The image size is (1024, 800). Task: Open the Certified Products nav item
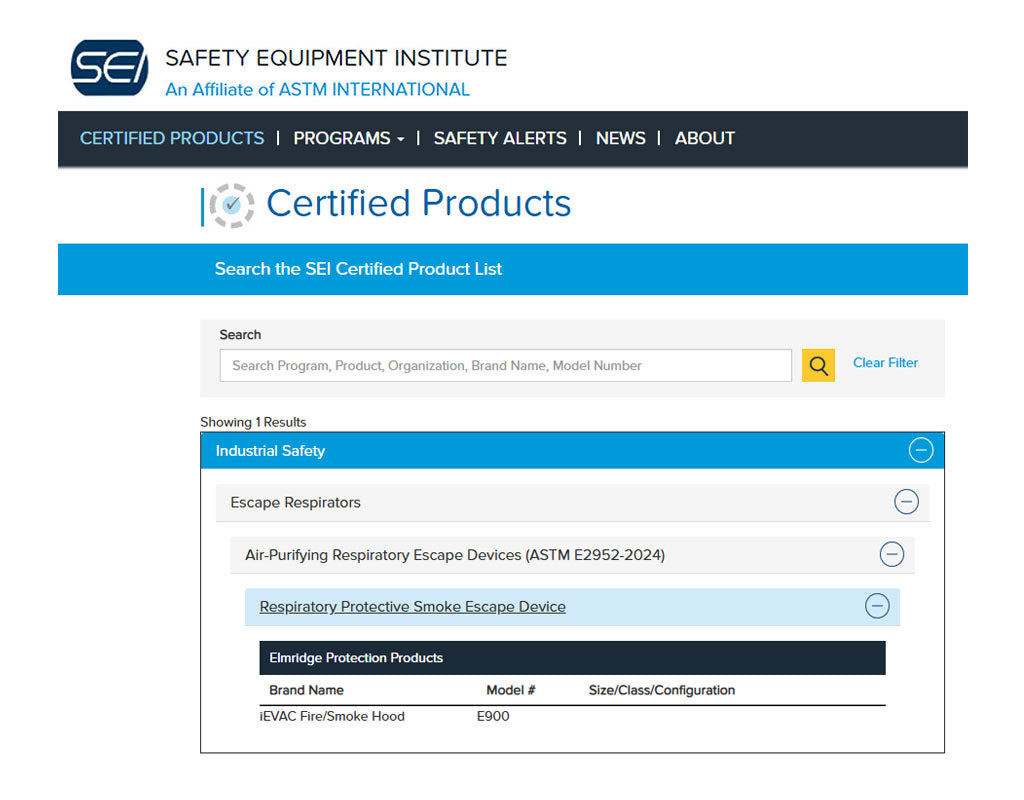click(172, 138)
